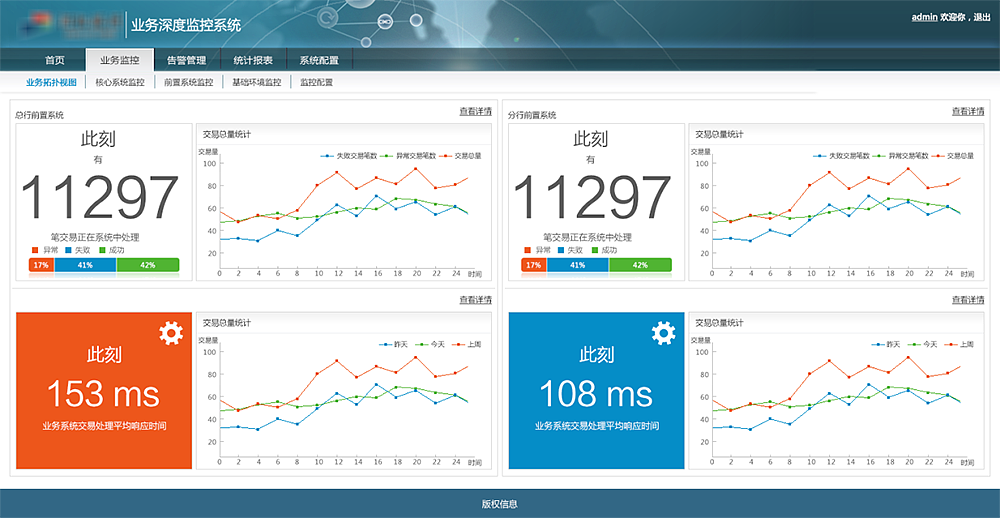This screenshot has width=1000, height=518.
Task: Open the 统计报表 tab
Action: tap(253, 61)
